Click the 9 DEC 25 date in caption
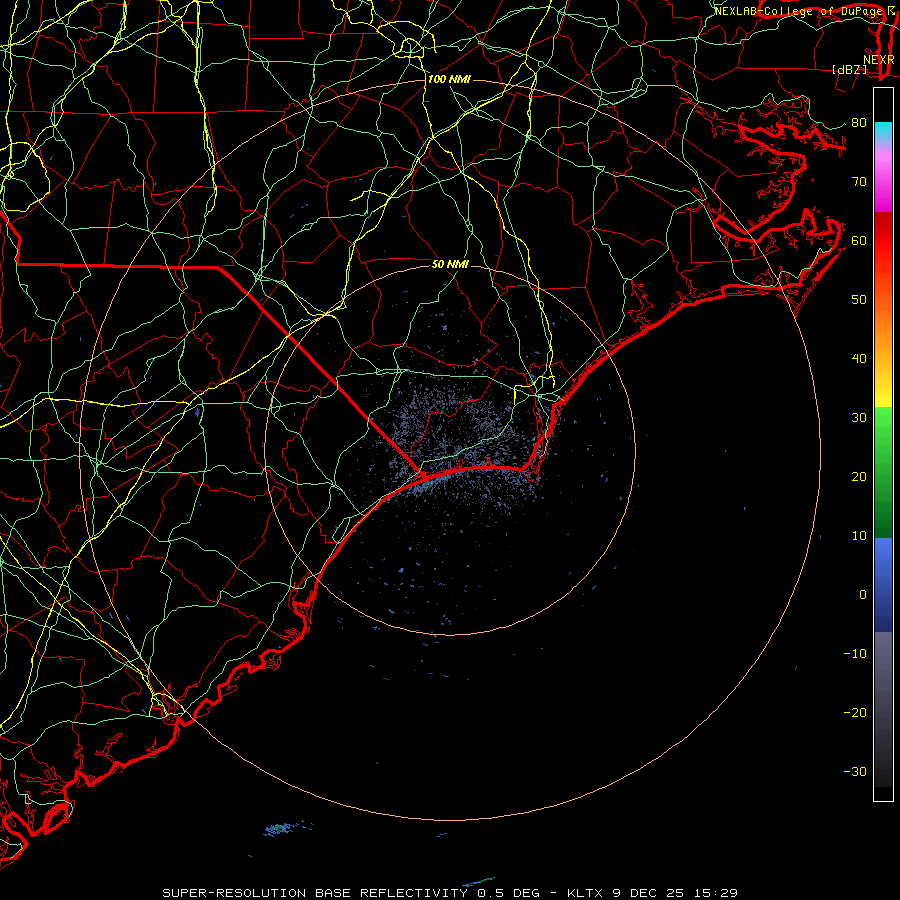Viewport: 900px width, 900px height. click(650, 893)
